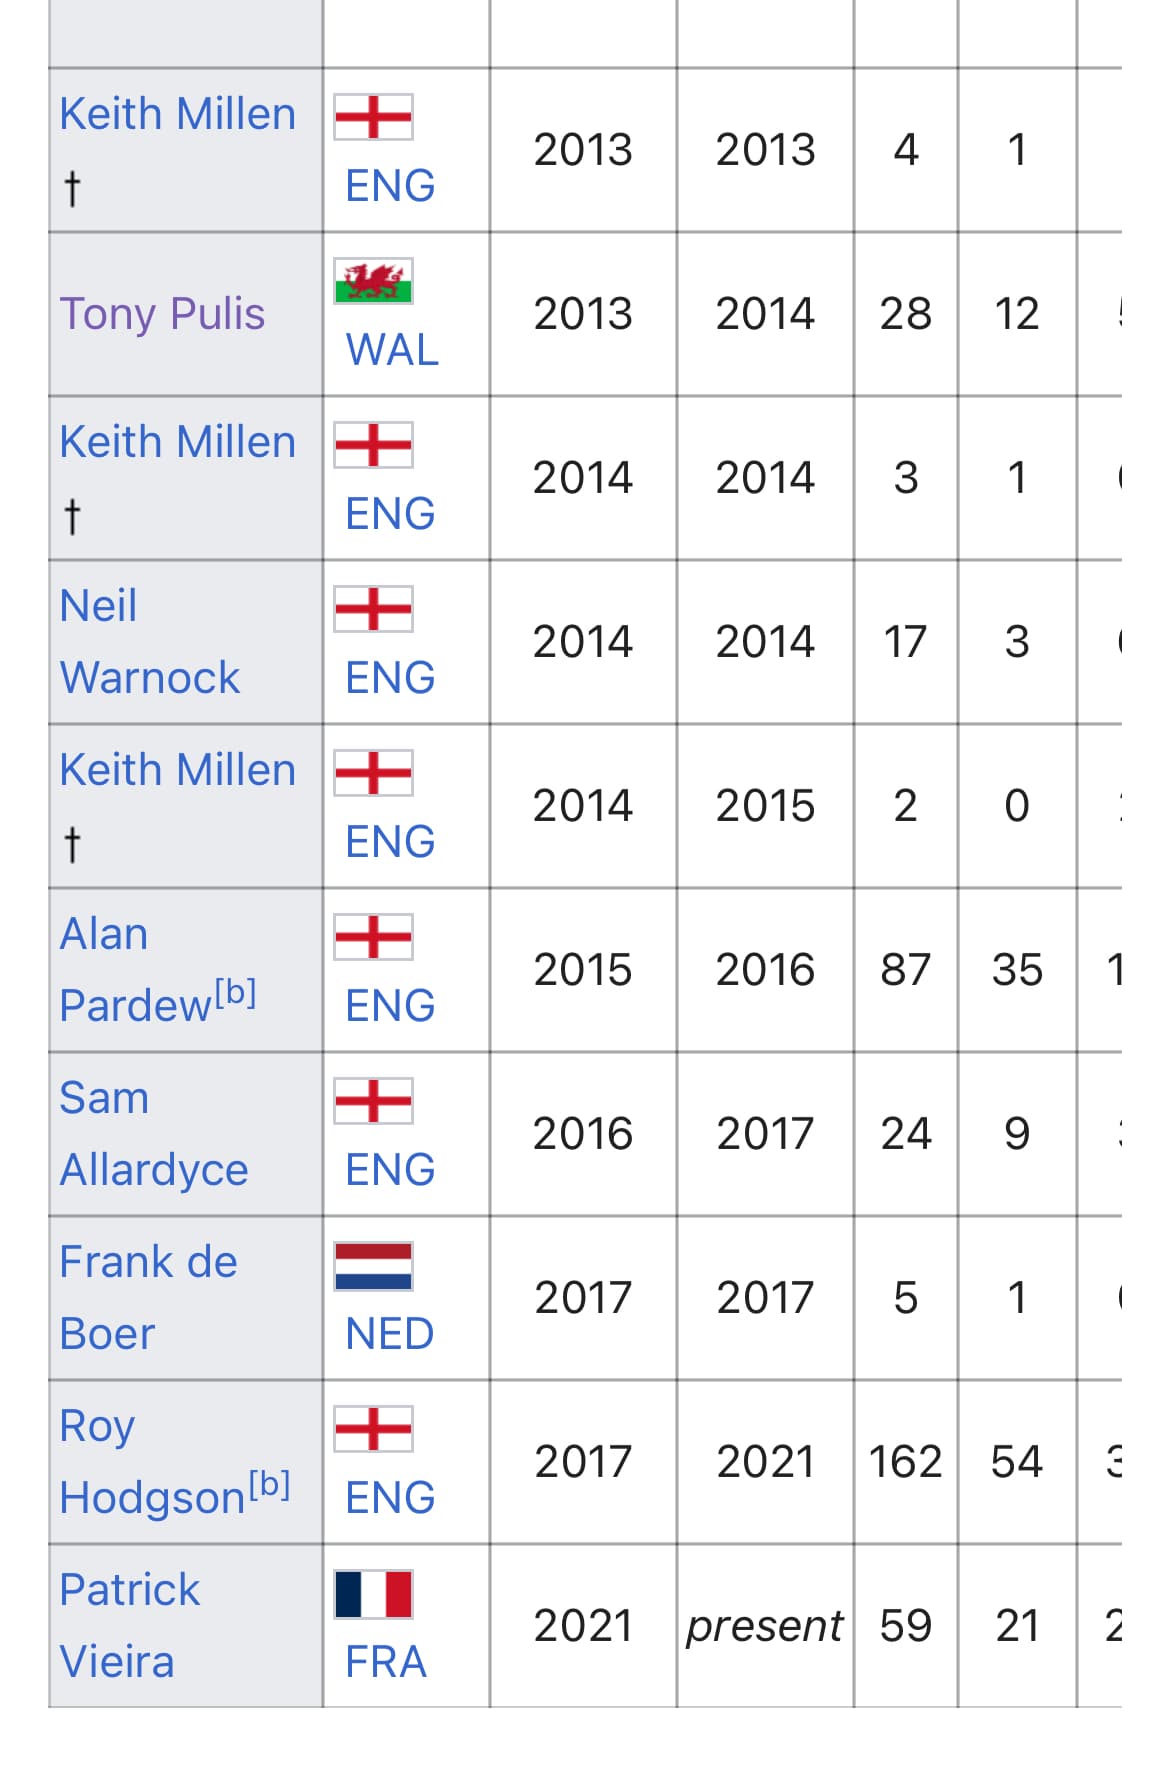Click England flag in first Keith Millen row
Viewport: 1170px width, 1766px height.
point(373,117)
